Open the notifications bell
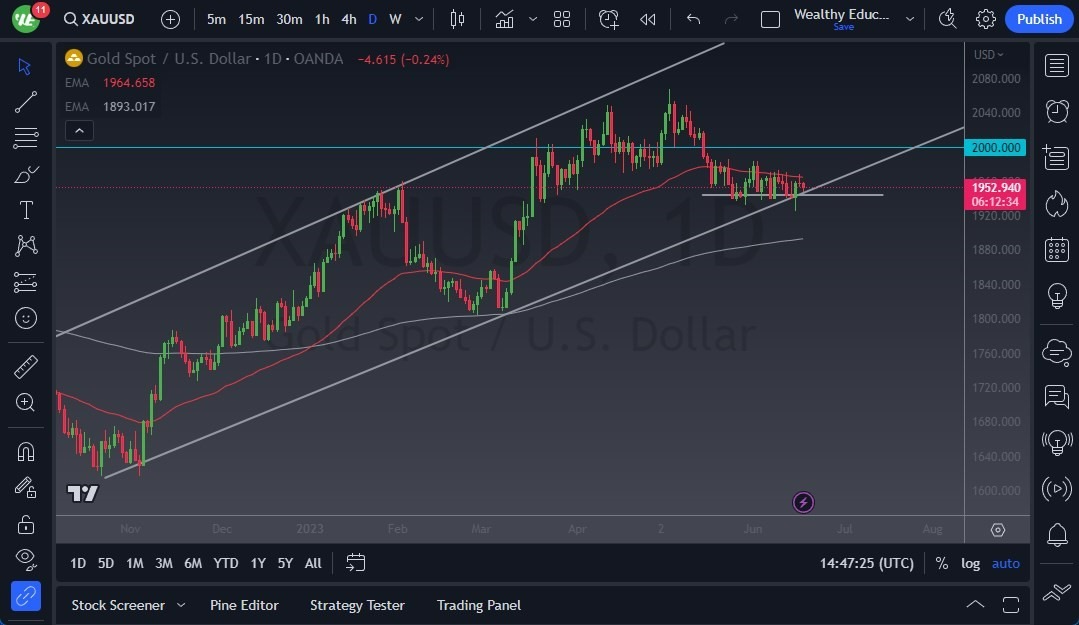The width and height of the screenshot is (1079, 625). pos(1056,535)
